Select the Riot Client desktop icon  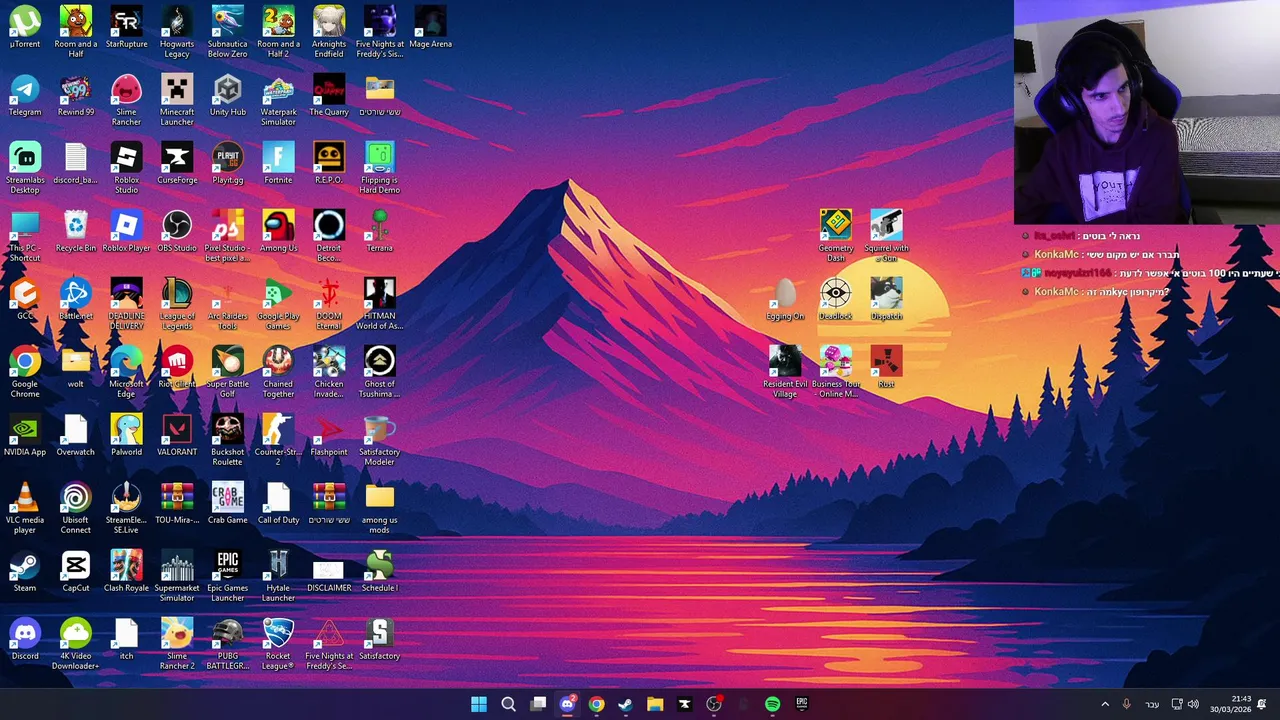(x=177, y=367)
